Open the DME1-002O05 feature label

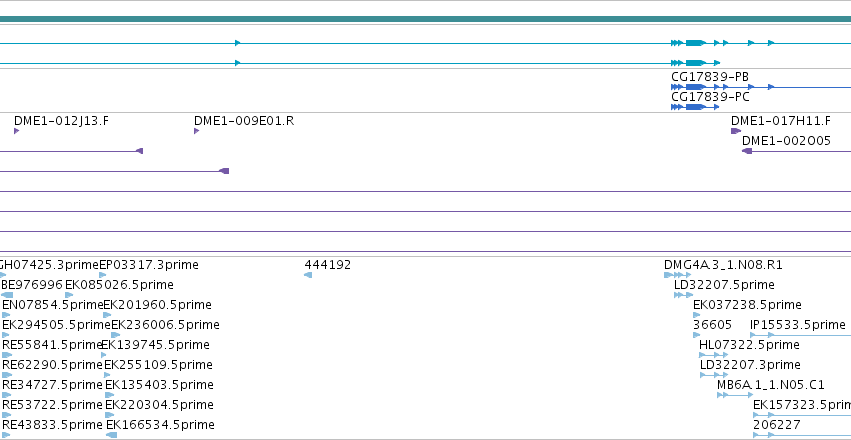pyautogui.click(x=786, y=141)
